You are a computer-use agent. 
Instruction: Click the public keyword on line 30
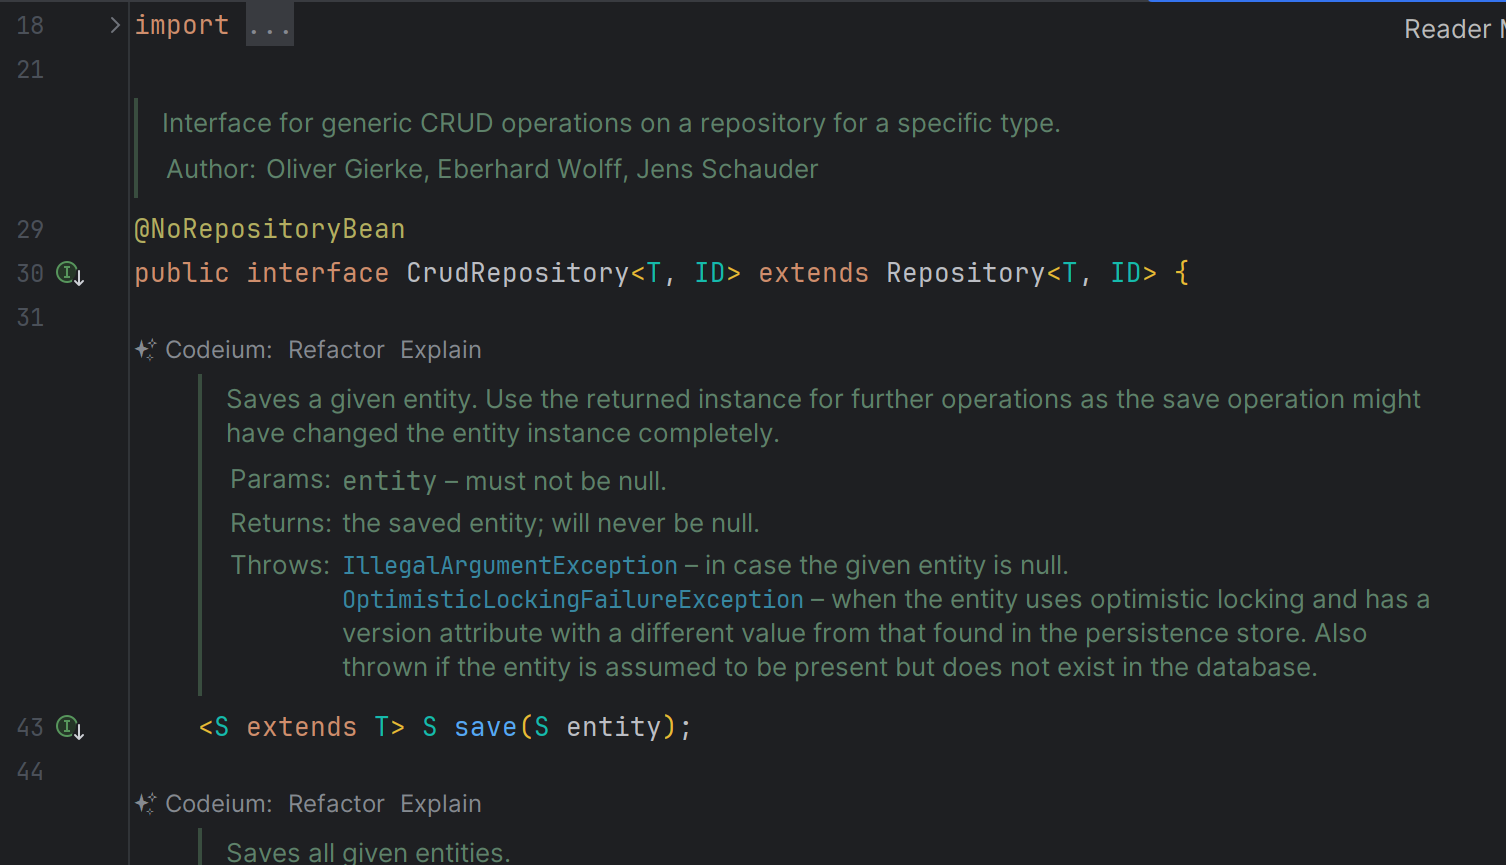tap(182, 273)
